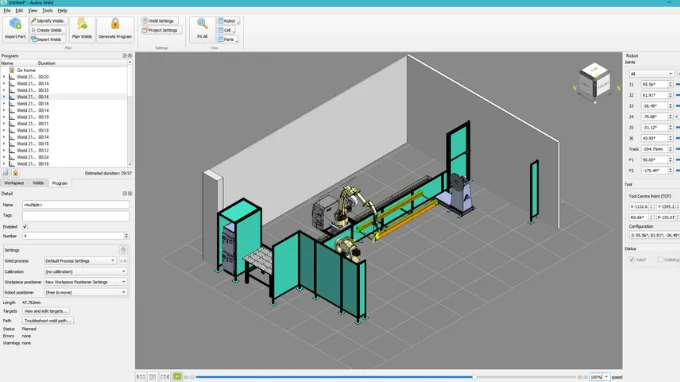Viewport: 680px width, 382px height.
Task: Skip to start of simulation
Action: 141,377
